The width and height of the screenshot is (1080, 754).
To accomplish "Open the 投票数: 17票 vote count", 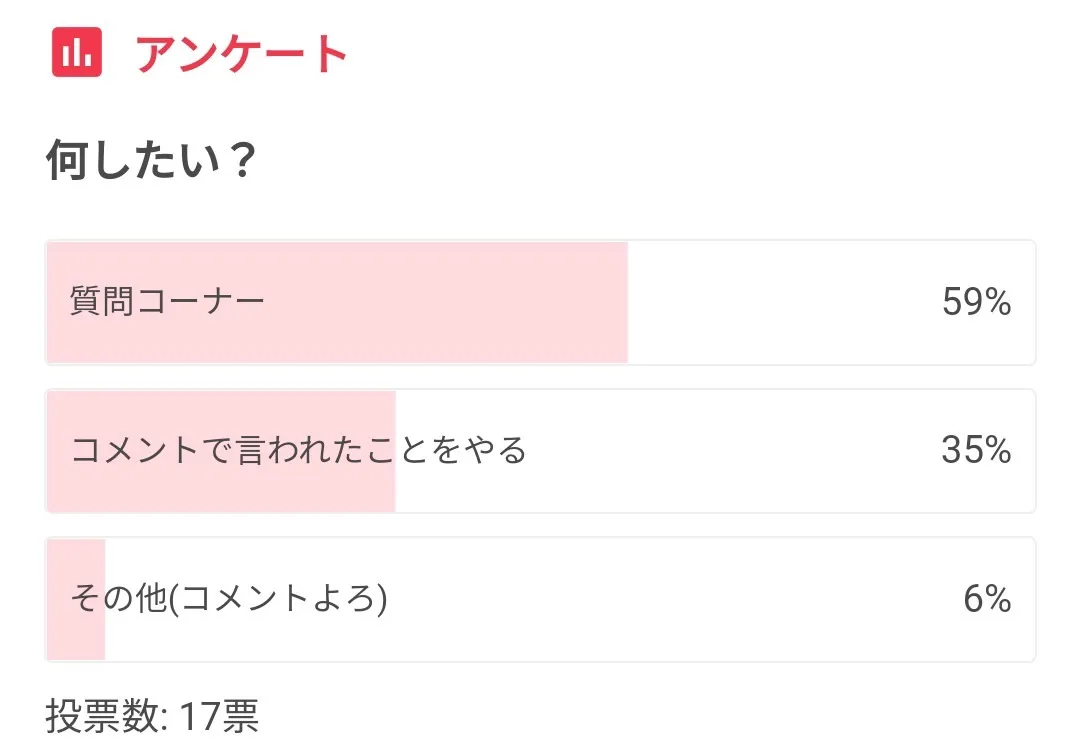I will pos(152,717).
